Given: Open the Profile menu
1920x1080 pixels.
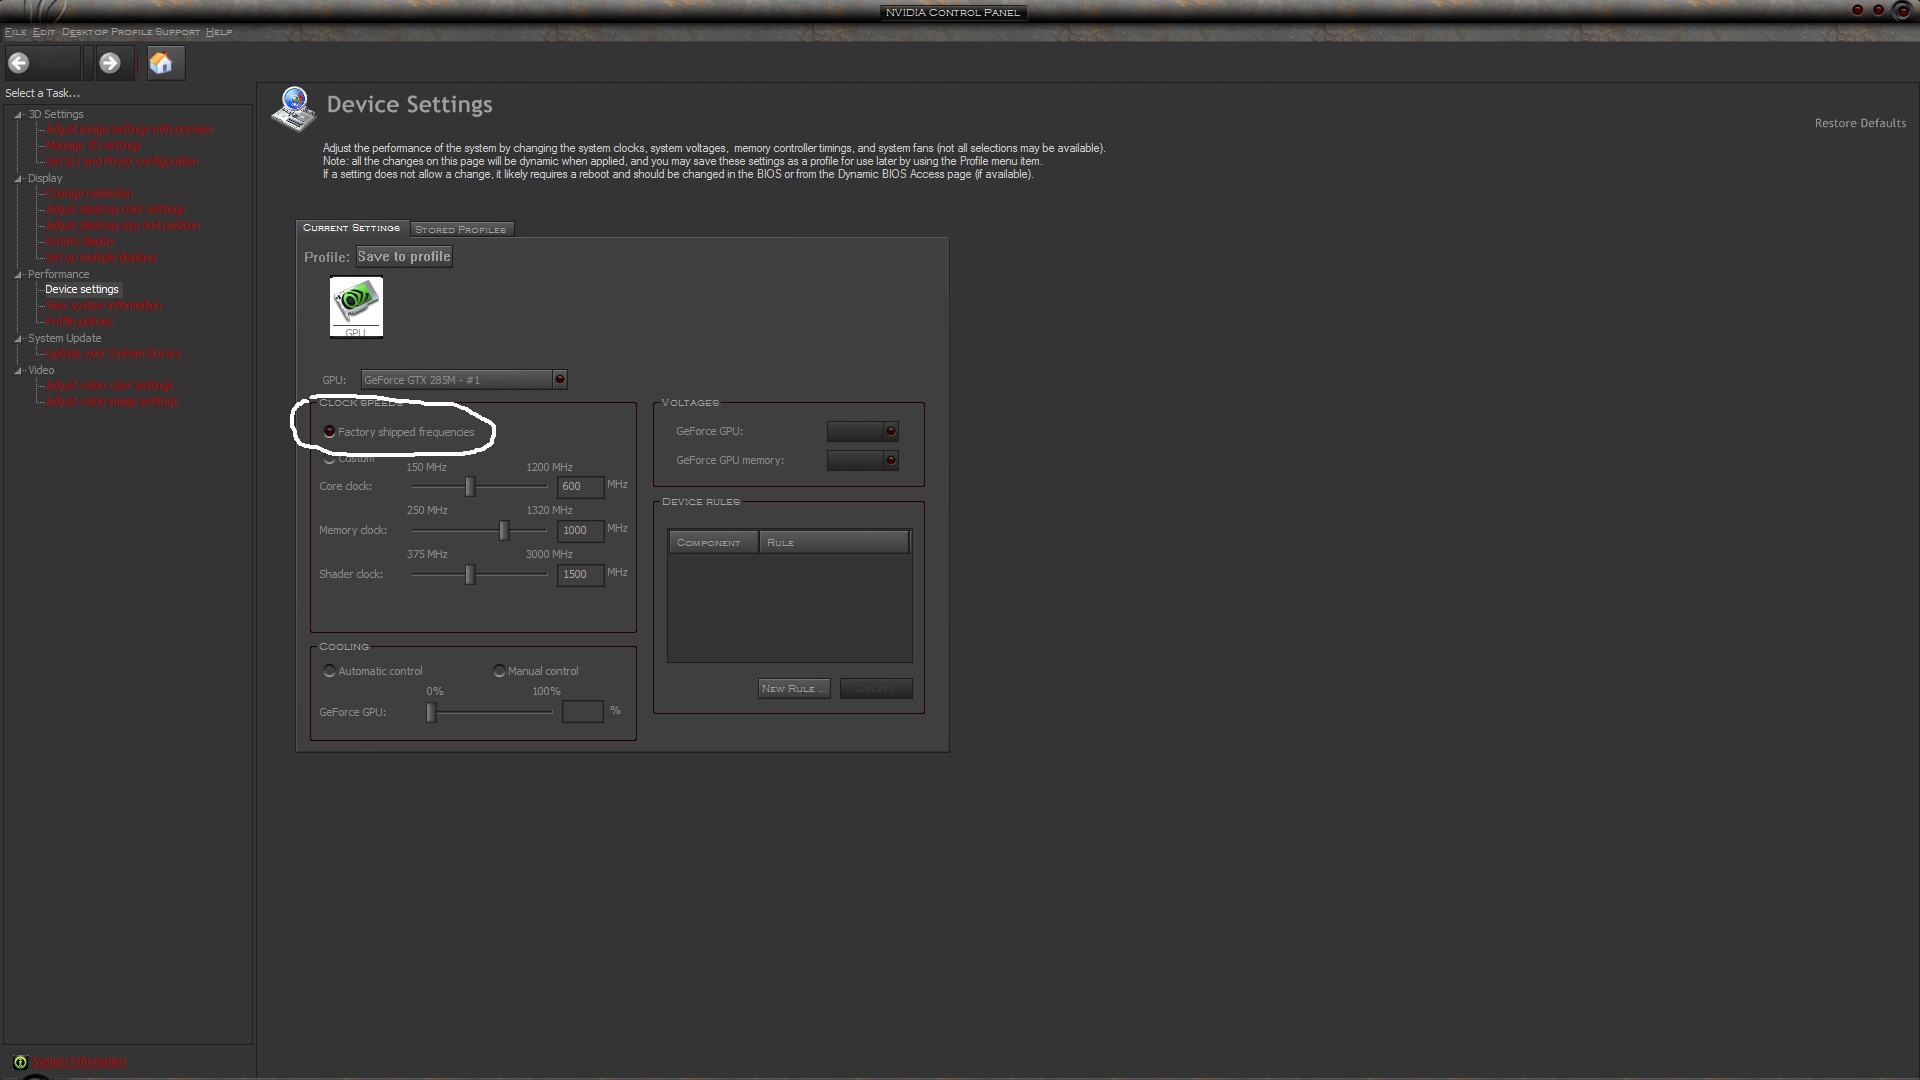Looking at the screenshot, I should click(131, 32).
